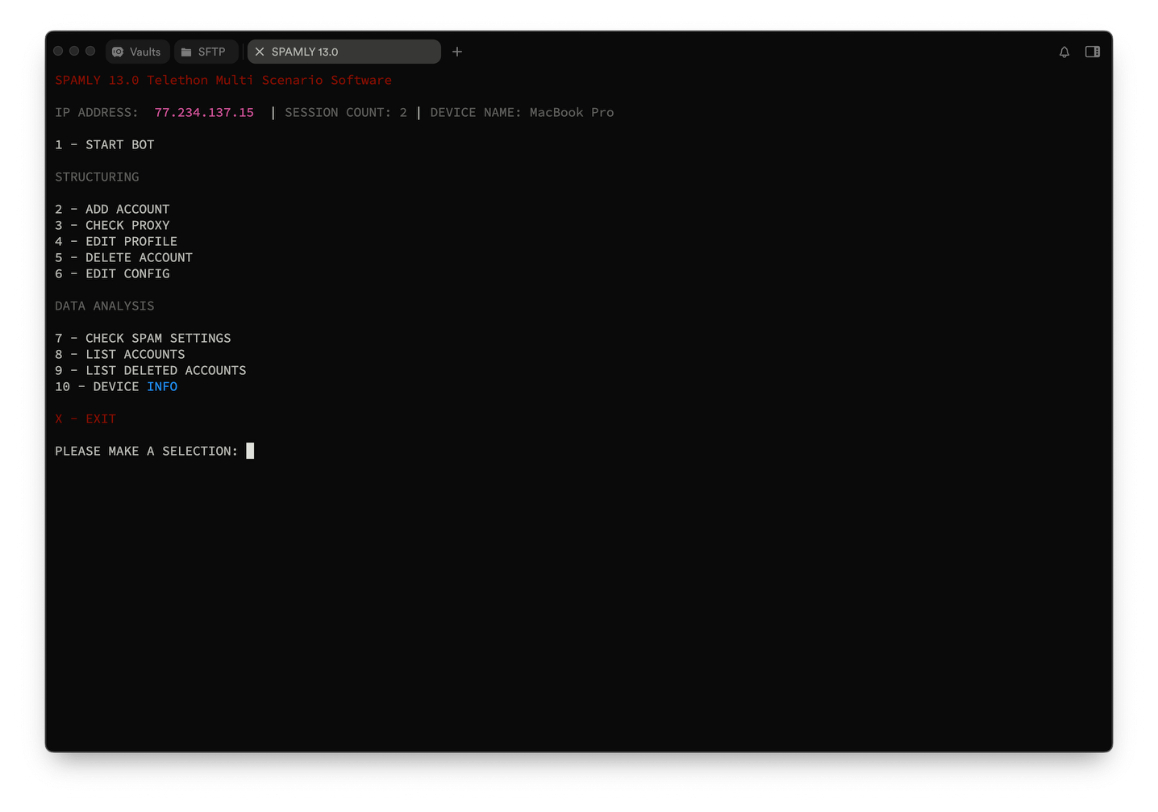
Task: Click the selection prompt cursor
Action: pos(250,451)
